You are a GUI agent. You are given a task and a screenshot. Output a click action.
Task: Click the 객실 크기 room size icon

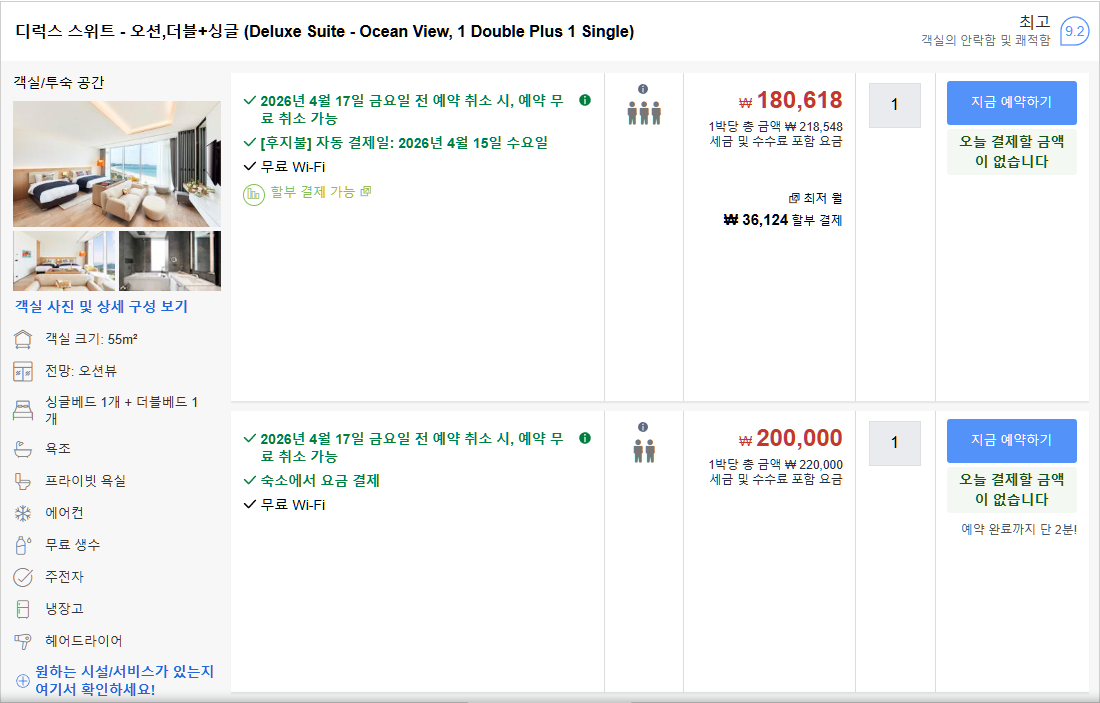click(x=23, y=339)
